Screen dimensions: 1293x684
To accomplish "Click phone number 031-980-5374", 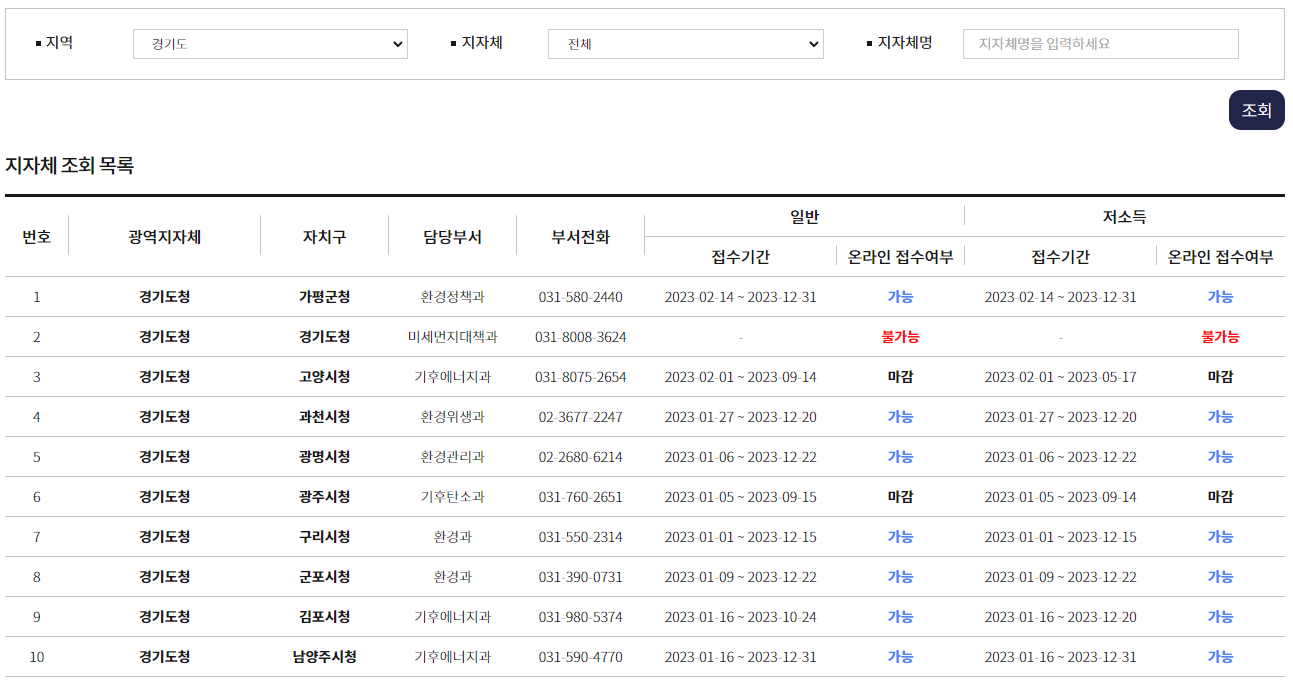I will 580,617.
